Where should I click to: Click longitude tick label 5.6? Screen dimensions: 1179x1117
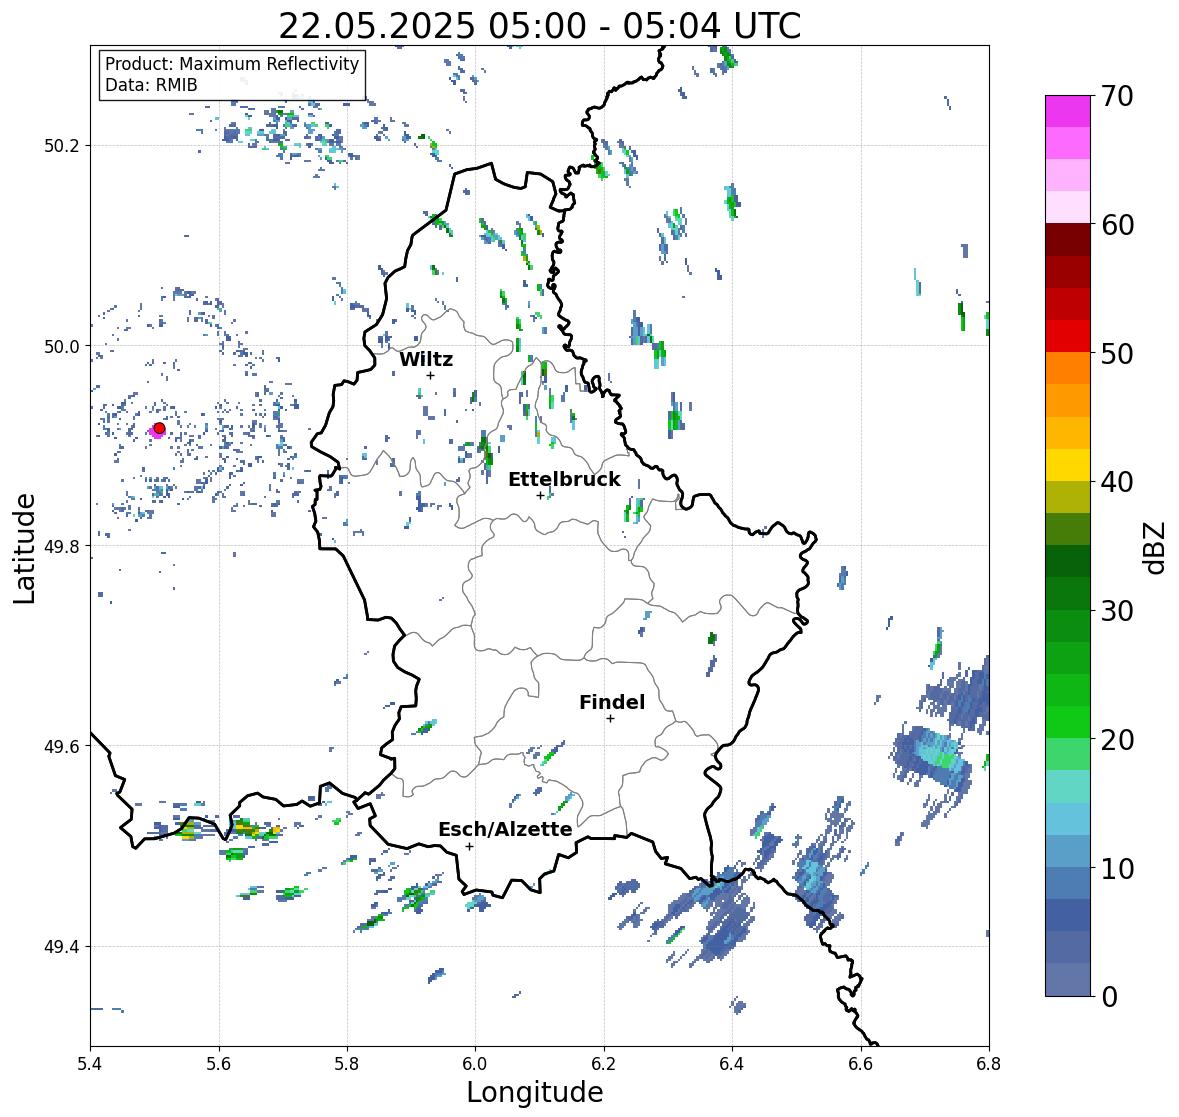point(219,1063)
